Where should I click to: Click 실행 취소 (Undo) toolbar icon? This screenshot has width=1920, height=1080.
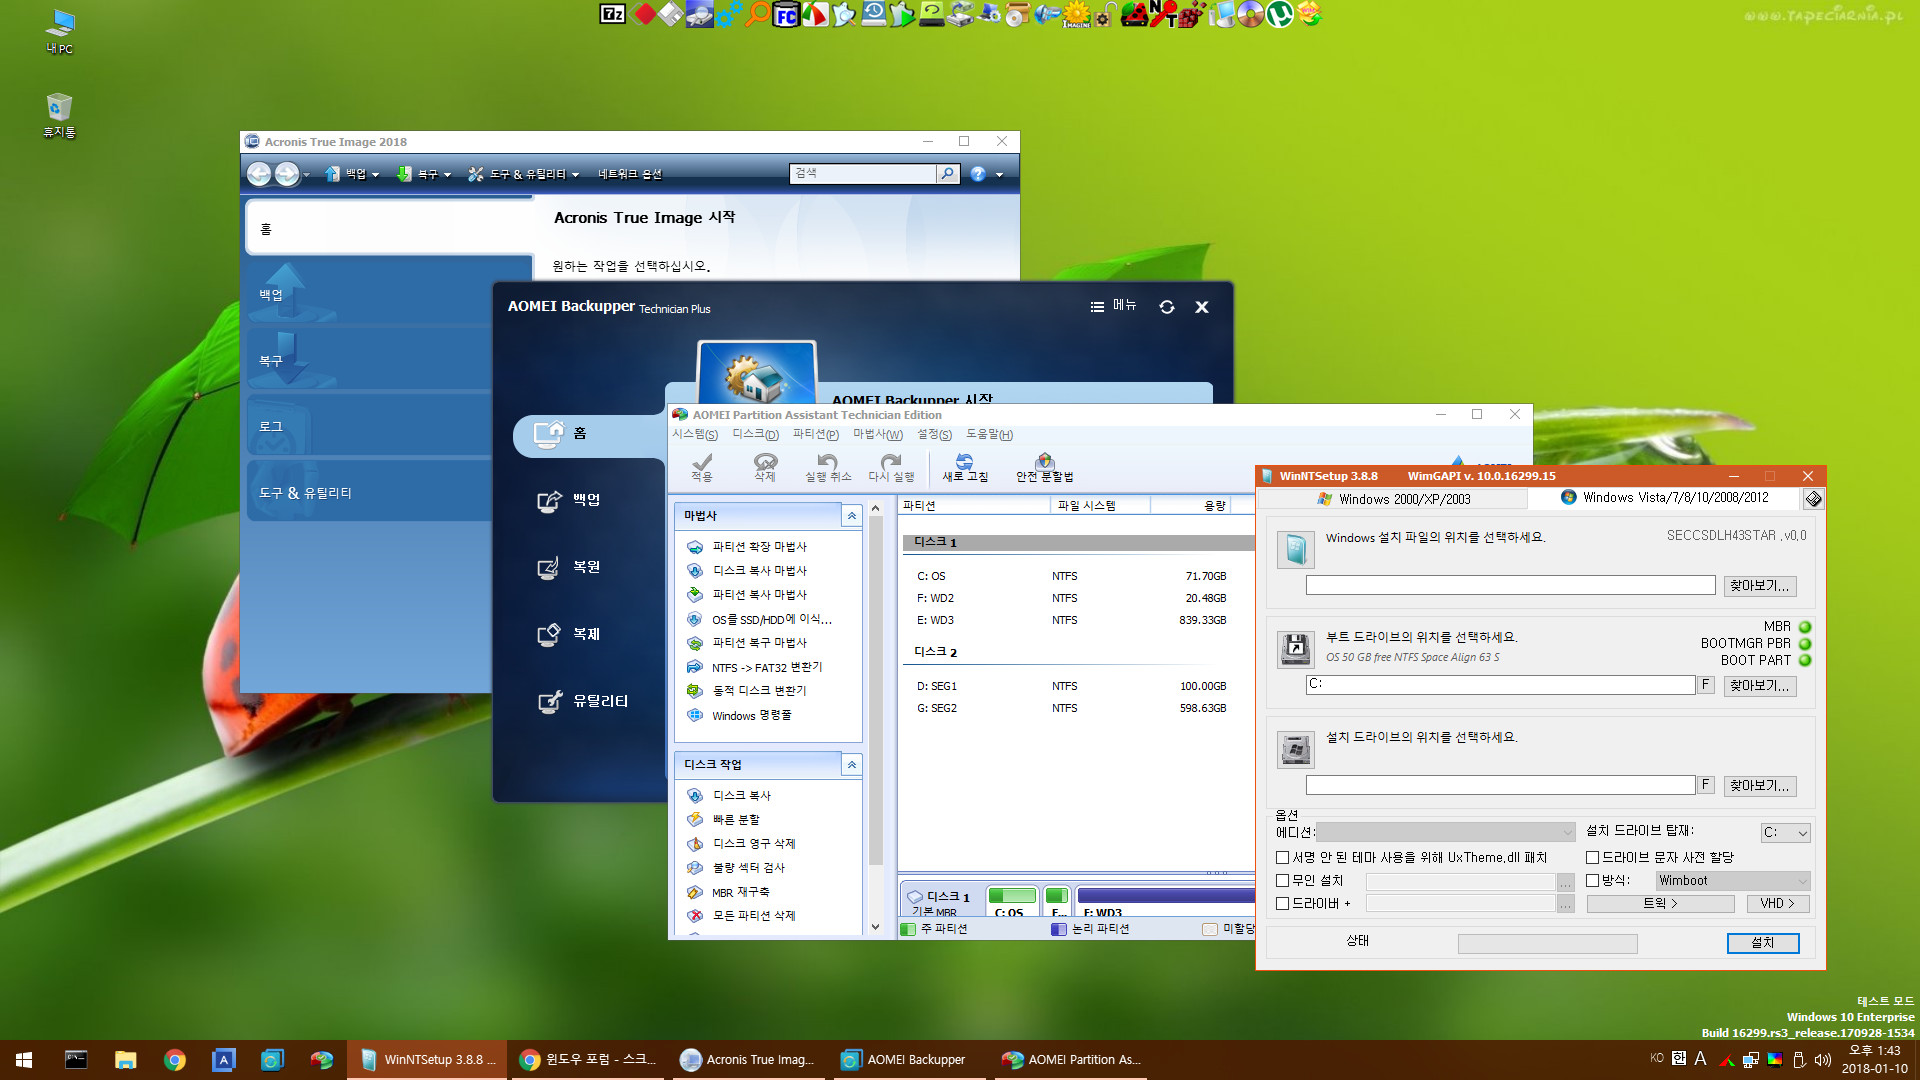click(x=828, y=467)
